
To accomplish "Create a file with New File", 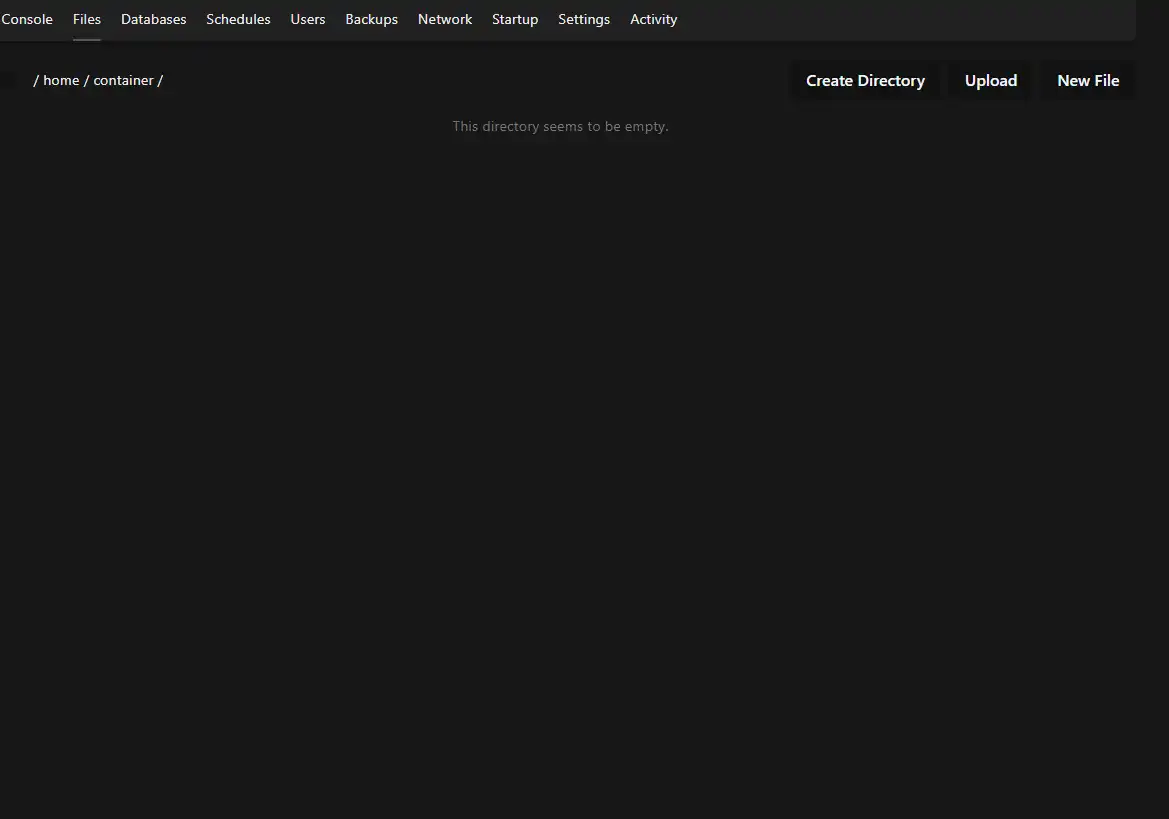I will point(1088,81).
